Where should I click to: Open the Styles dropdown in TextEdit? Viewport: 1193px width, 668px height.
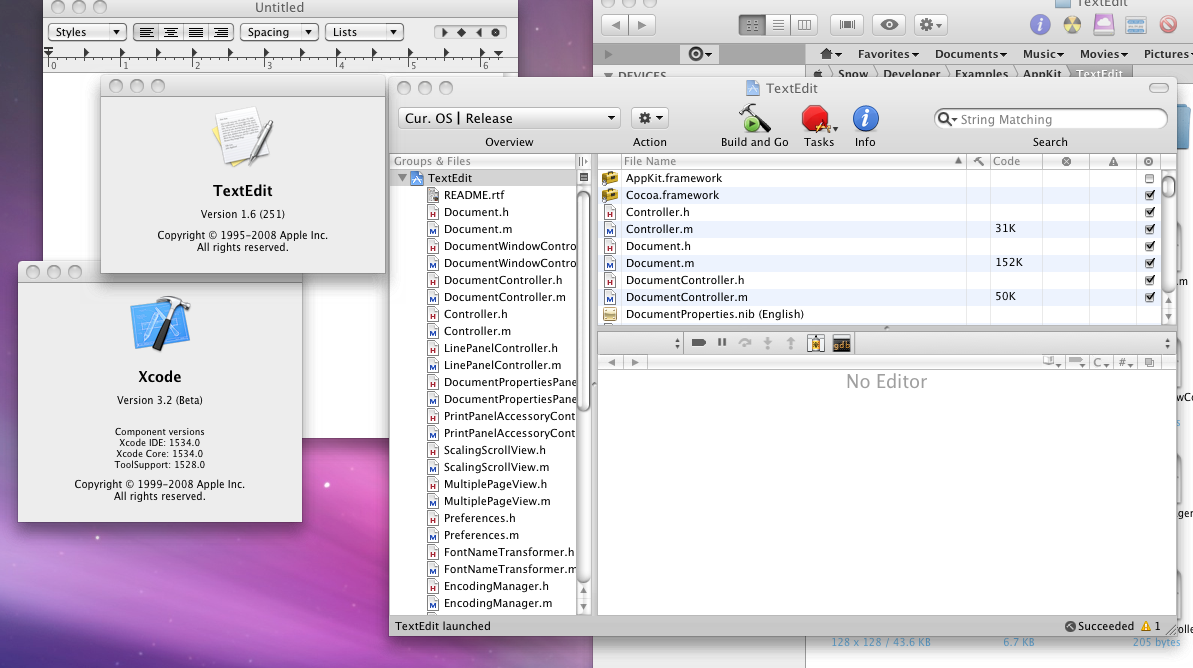pos(87,32)
